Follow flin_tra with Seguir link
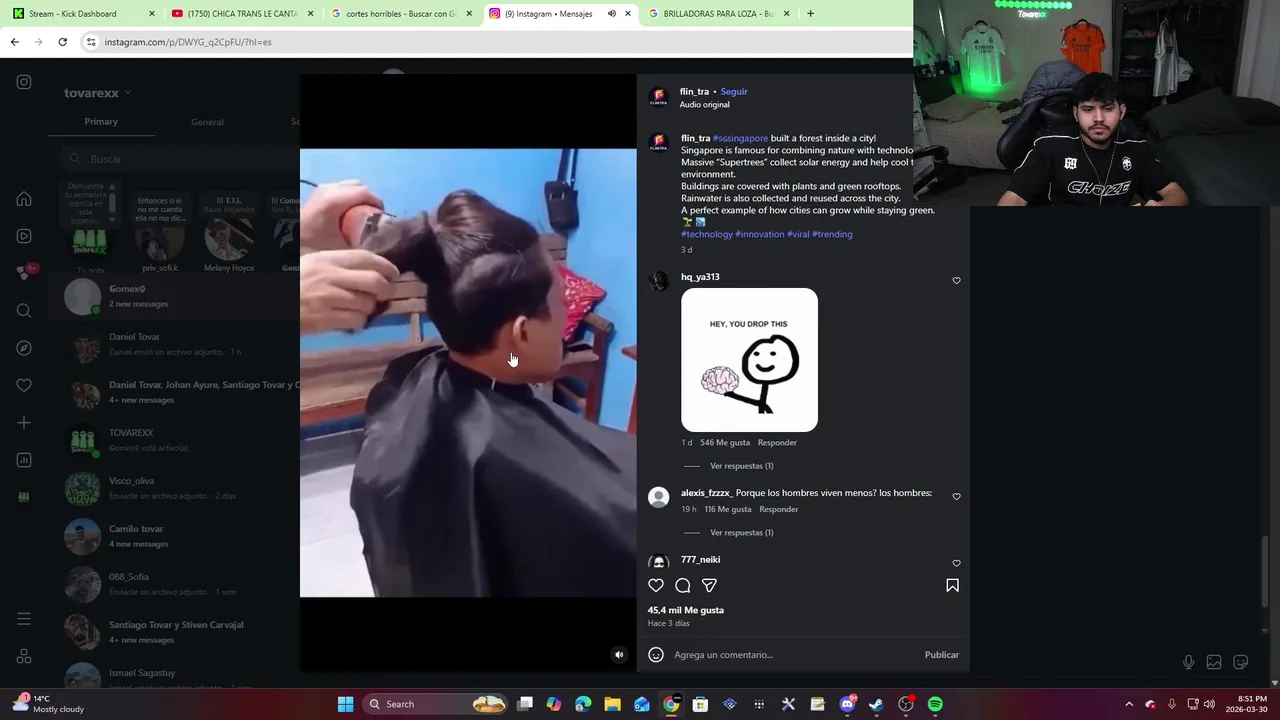This screenshot has height=720, width=1280. point(734,92)
